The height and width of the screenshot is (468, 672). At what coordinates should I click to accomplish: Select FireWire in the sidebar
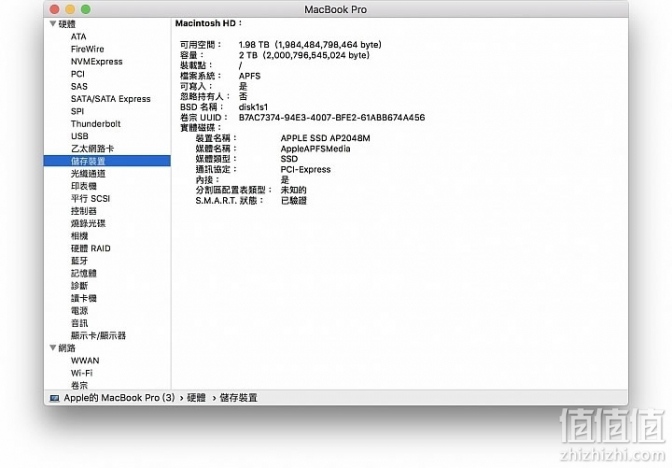87,49
